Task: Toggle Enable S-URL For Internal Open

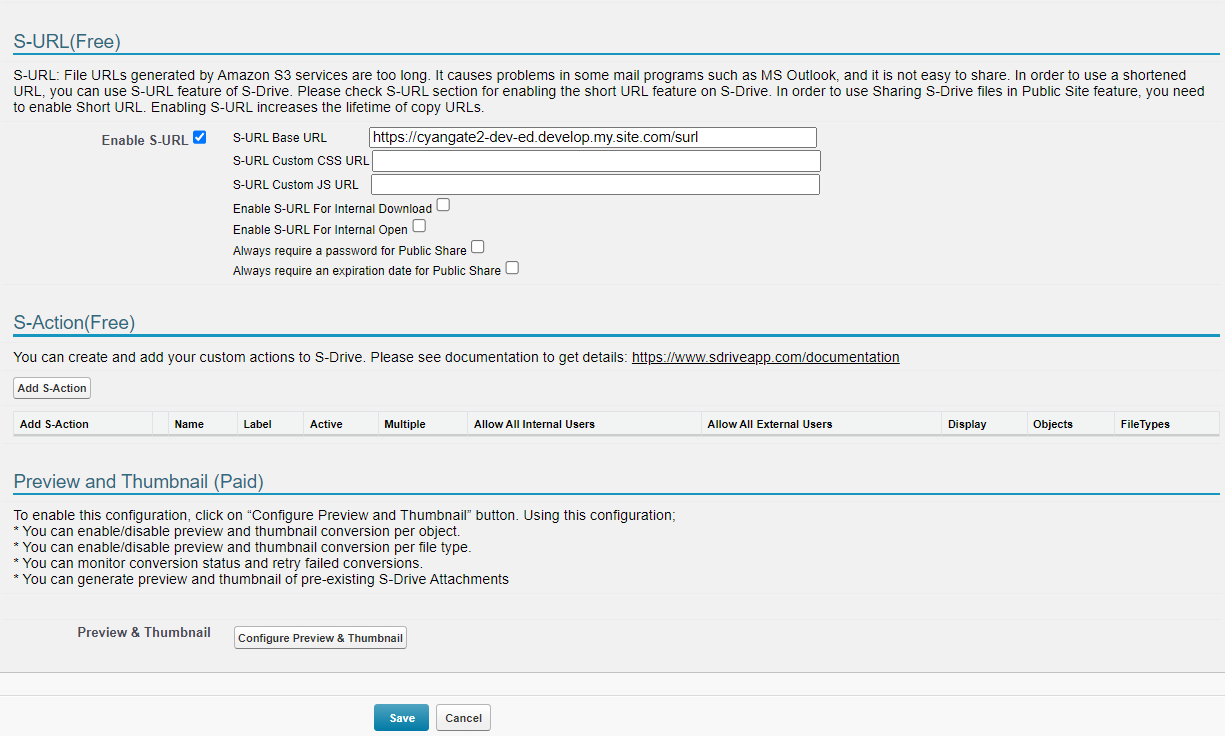Action: click(419, 226)
